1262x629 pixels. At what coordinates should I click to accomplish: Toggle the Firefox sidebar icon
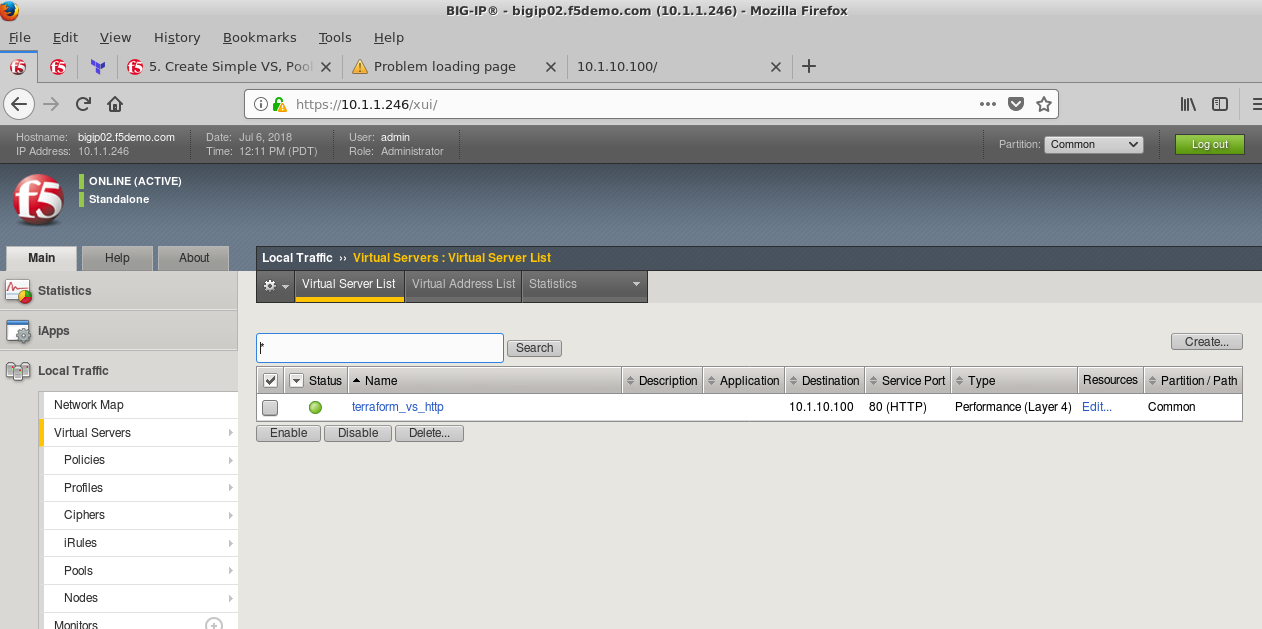pyautogui.click(x=1220, y=104)
